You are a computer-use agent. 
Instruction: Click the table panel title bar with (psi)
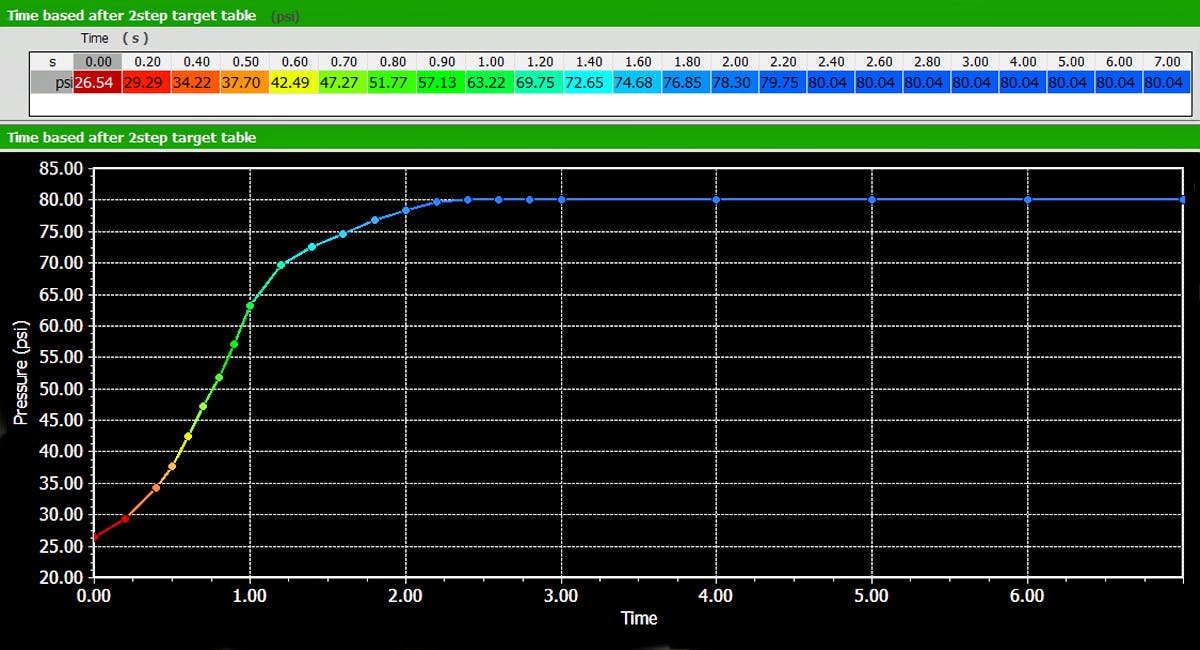click(x=600, y=16)
